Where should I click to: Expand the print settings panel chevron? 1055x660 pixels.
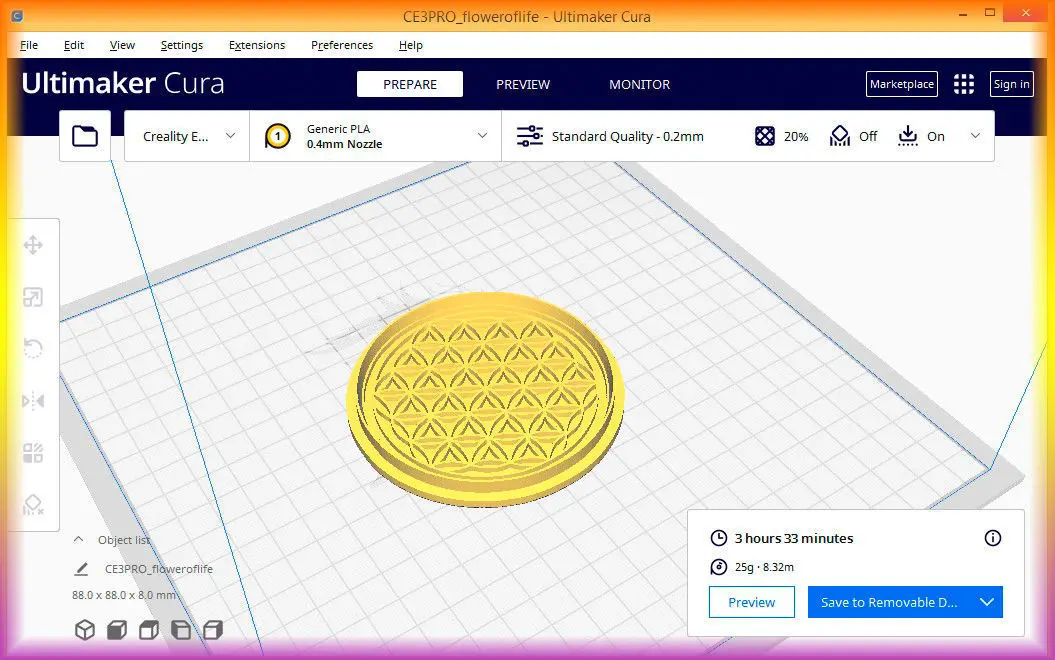(x=975, y=135)
